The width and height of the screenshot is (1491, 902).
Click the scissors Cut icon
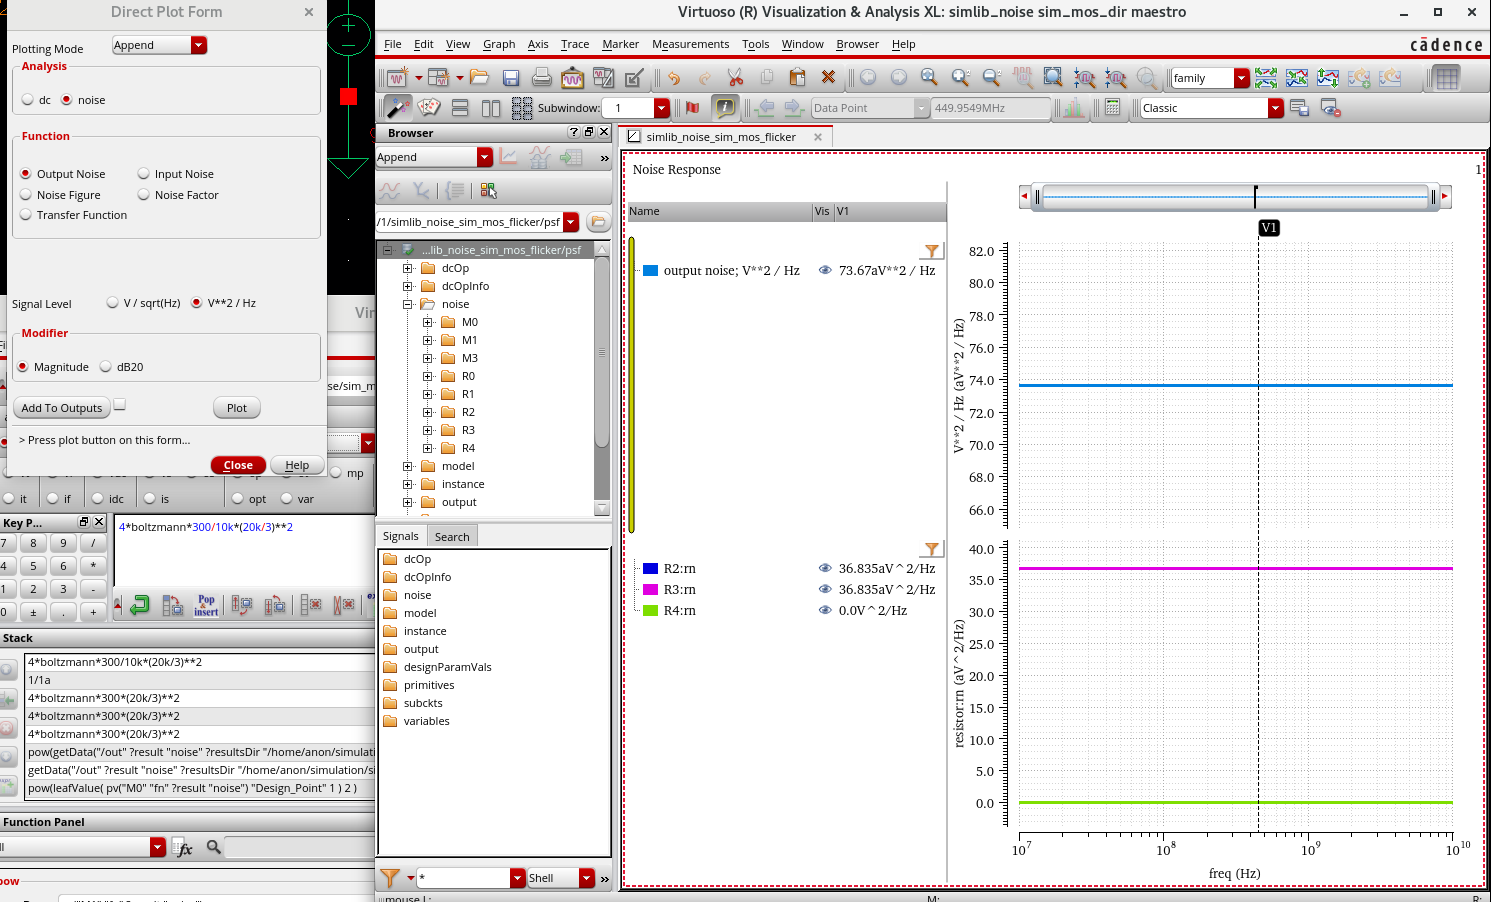point(735,78)
